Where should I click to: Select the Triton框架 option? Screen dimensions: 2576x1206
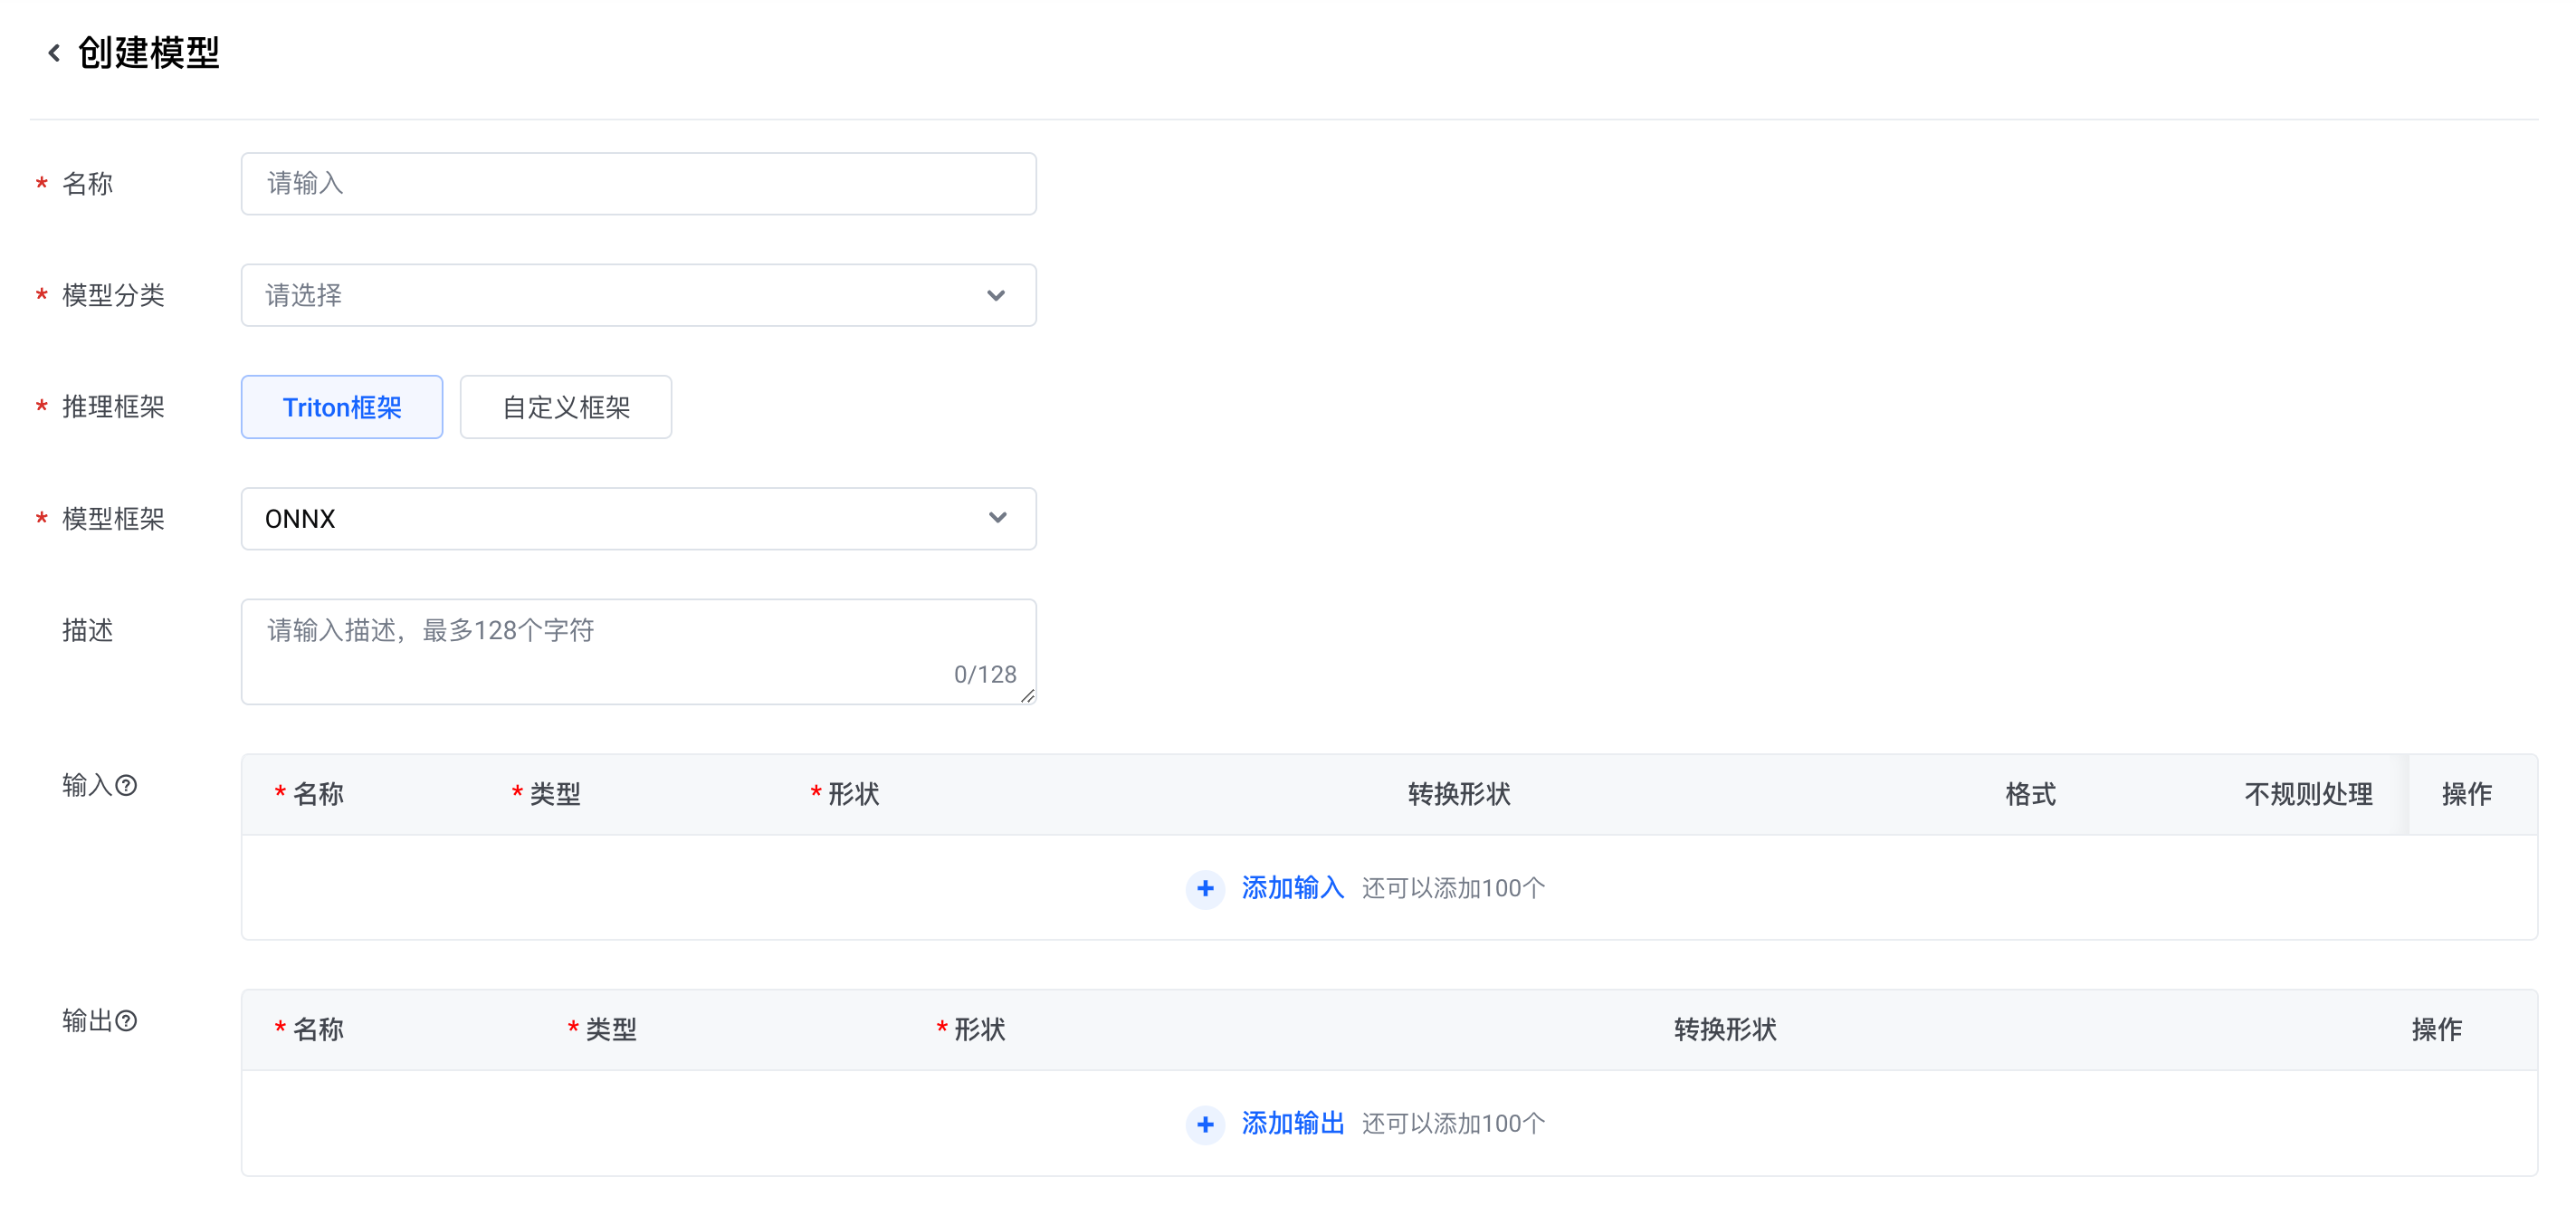tap(342, 407)
